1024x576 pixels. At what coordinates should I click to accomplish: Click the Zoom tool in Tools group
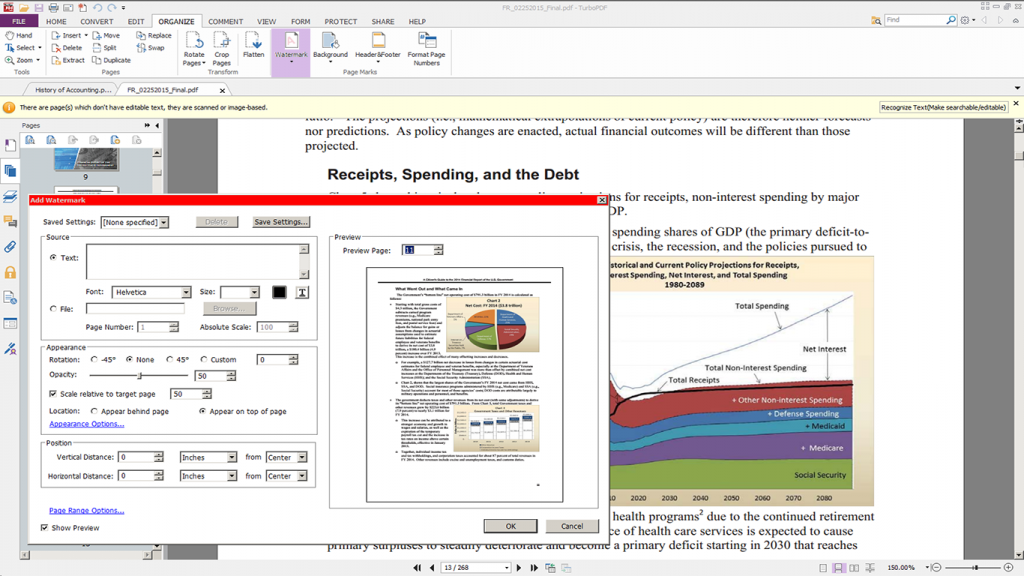tap(22, 60)
